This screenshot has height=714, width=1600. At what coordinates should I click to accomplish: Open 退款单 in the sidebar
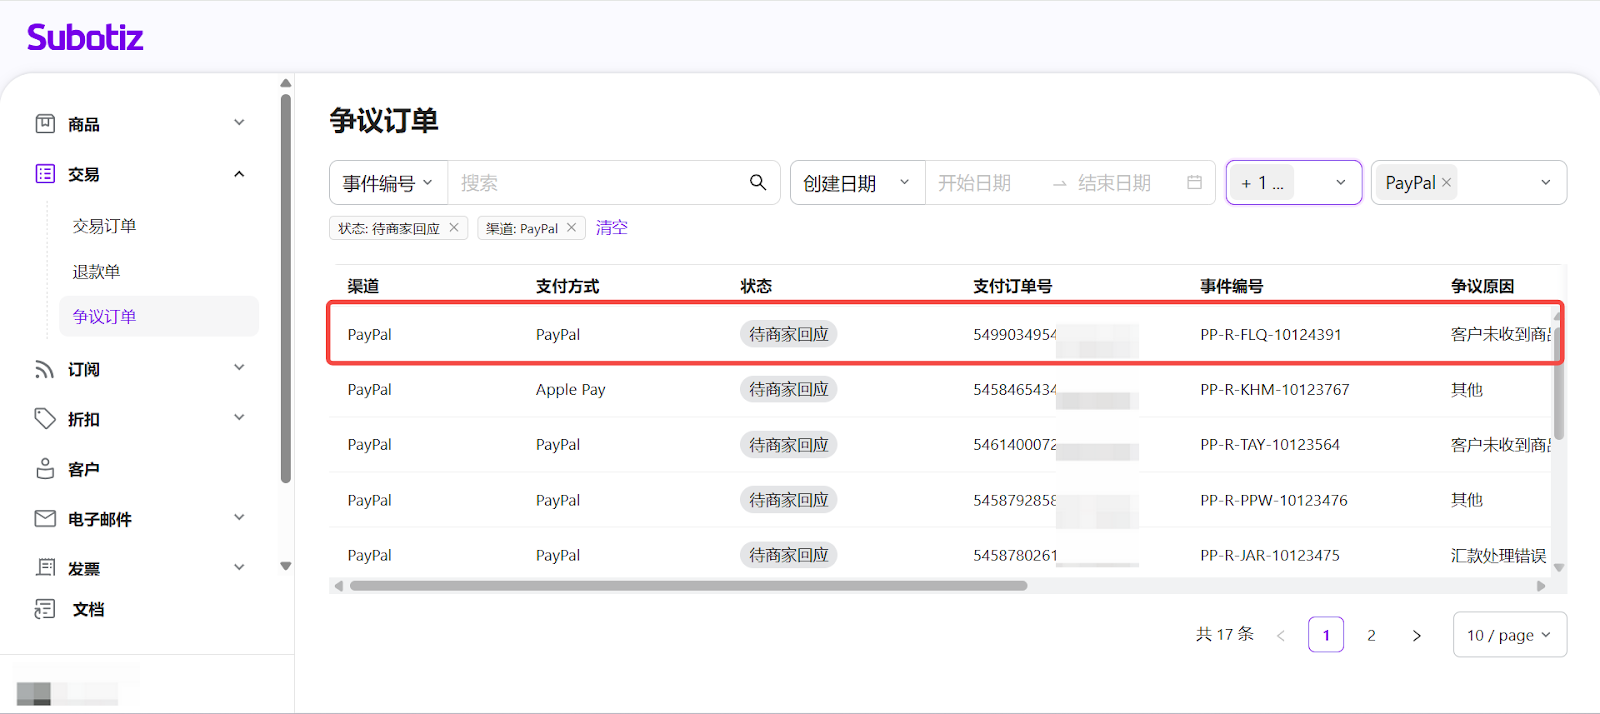click(x=96, y=272)
